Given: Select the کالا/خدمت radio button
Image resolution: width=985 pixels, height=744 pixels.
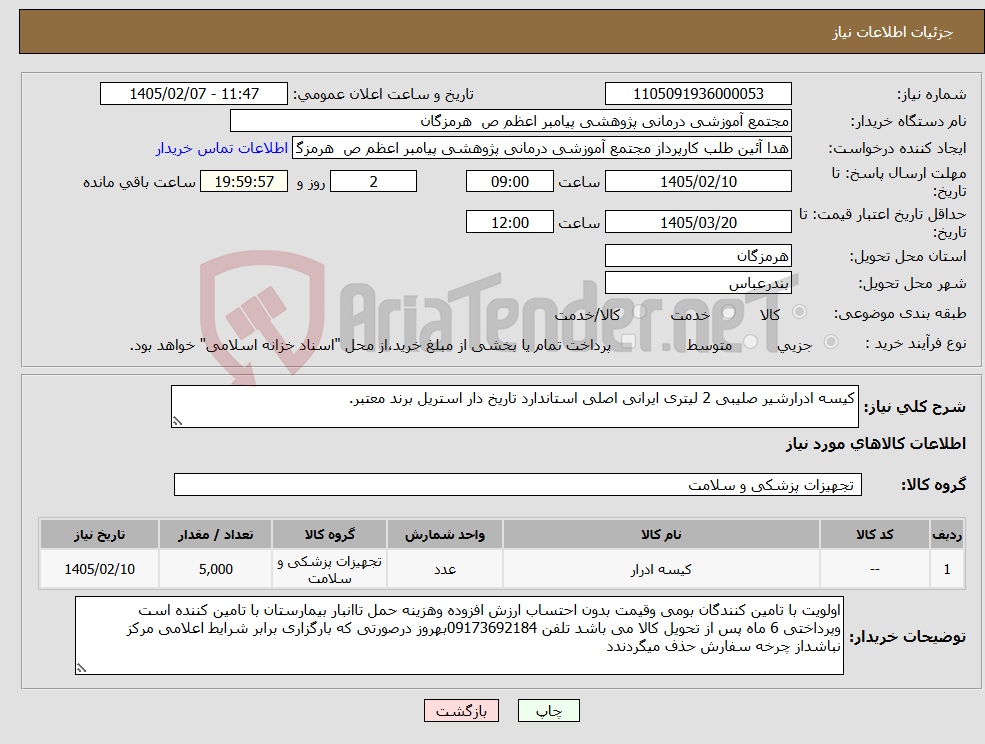Looking at the screenshot, I should tap(639, 312).
